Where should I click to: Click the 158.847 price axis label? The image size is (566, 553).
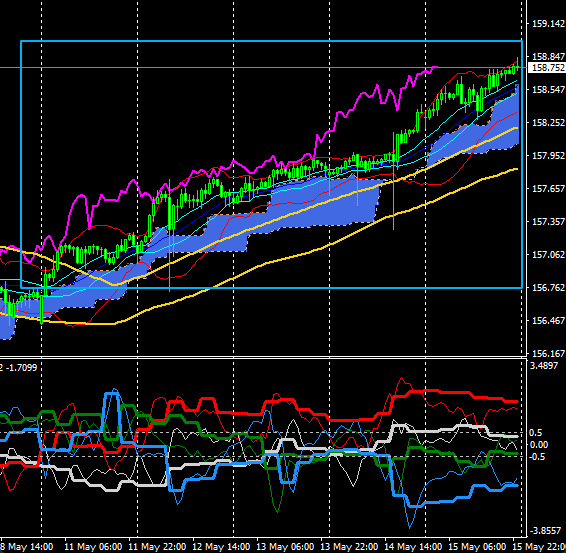point(548,57)
